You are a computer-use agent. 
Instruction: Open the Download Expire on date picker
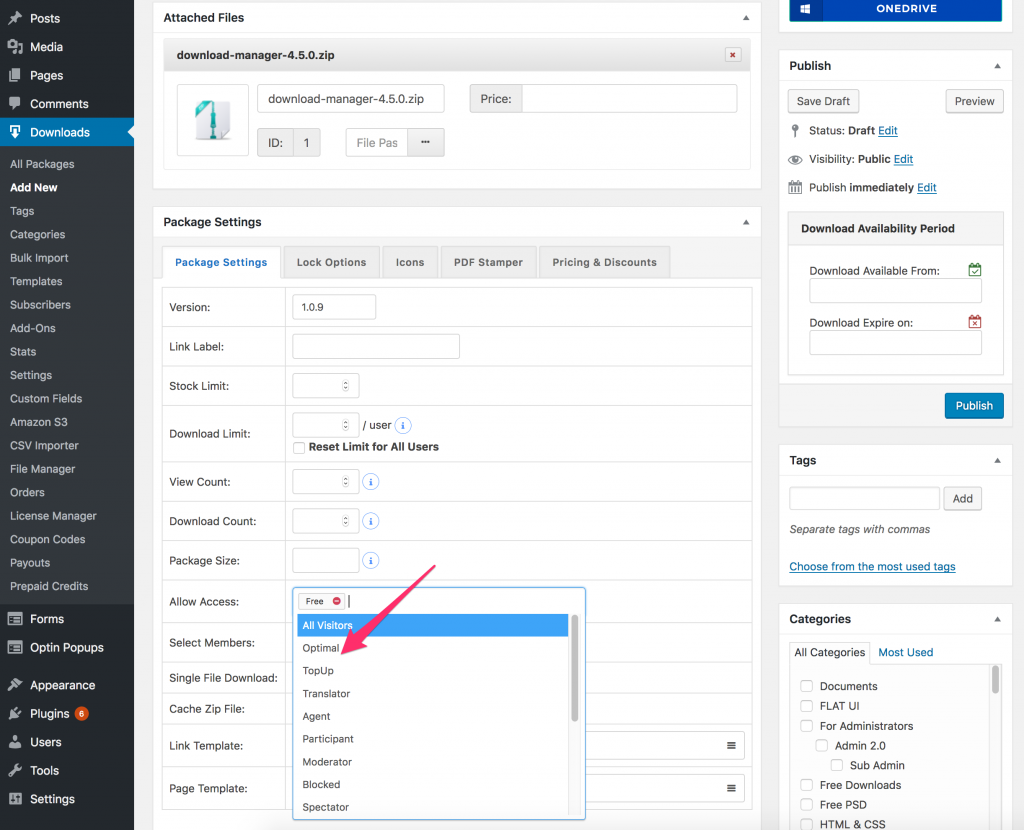click(974, 321)
